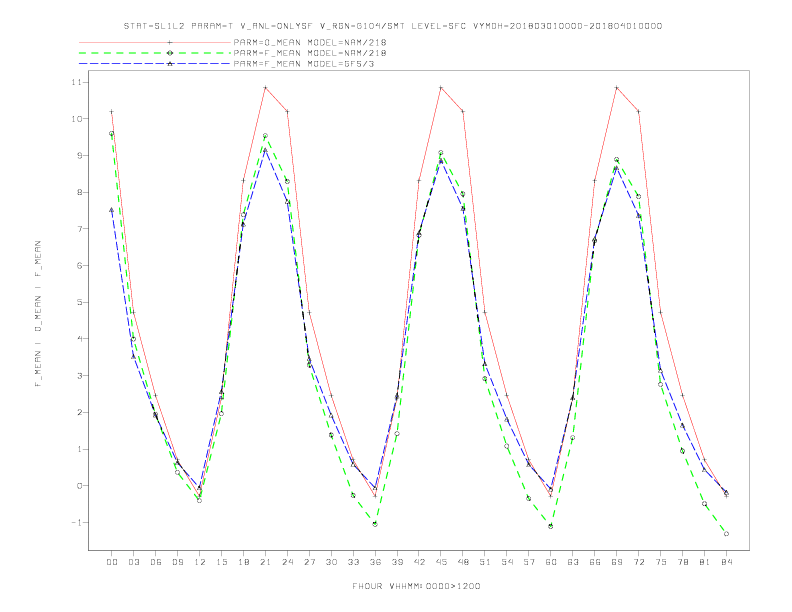Click x-axis tick label 15
792x612 pixels.
pos(221,562)
